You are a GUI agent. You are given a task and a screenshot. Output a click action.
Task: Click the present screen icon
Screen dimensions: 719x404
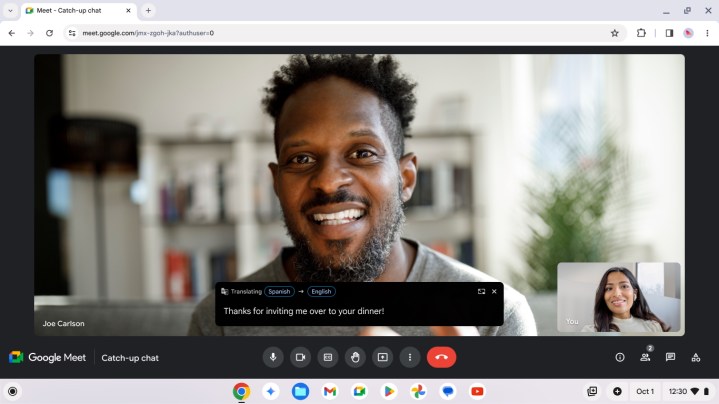tap(381, 357)
